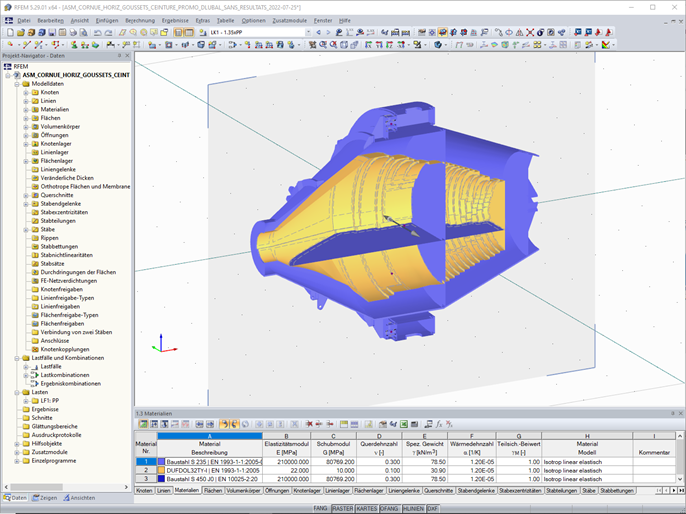Viewport: 686px width, 514px height.
Task: Click the Print icon in toolbar
Action: (x=73, y=32)
